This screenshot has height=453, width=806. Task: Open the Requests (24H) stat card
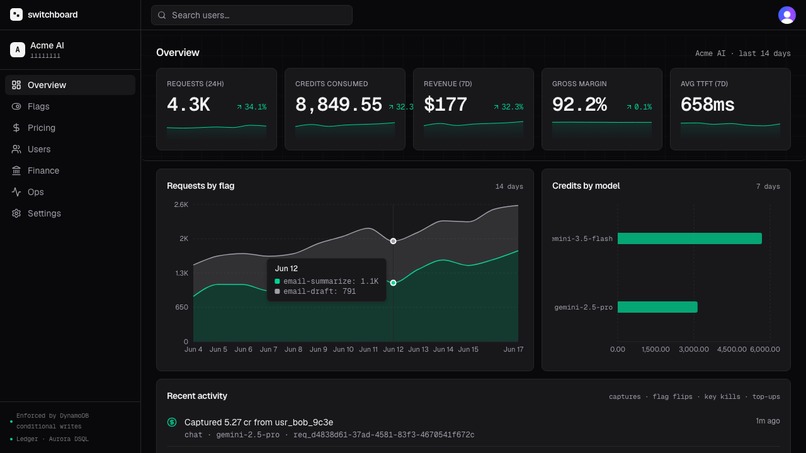(x=216, y=109)
